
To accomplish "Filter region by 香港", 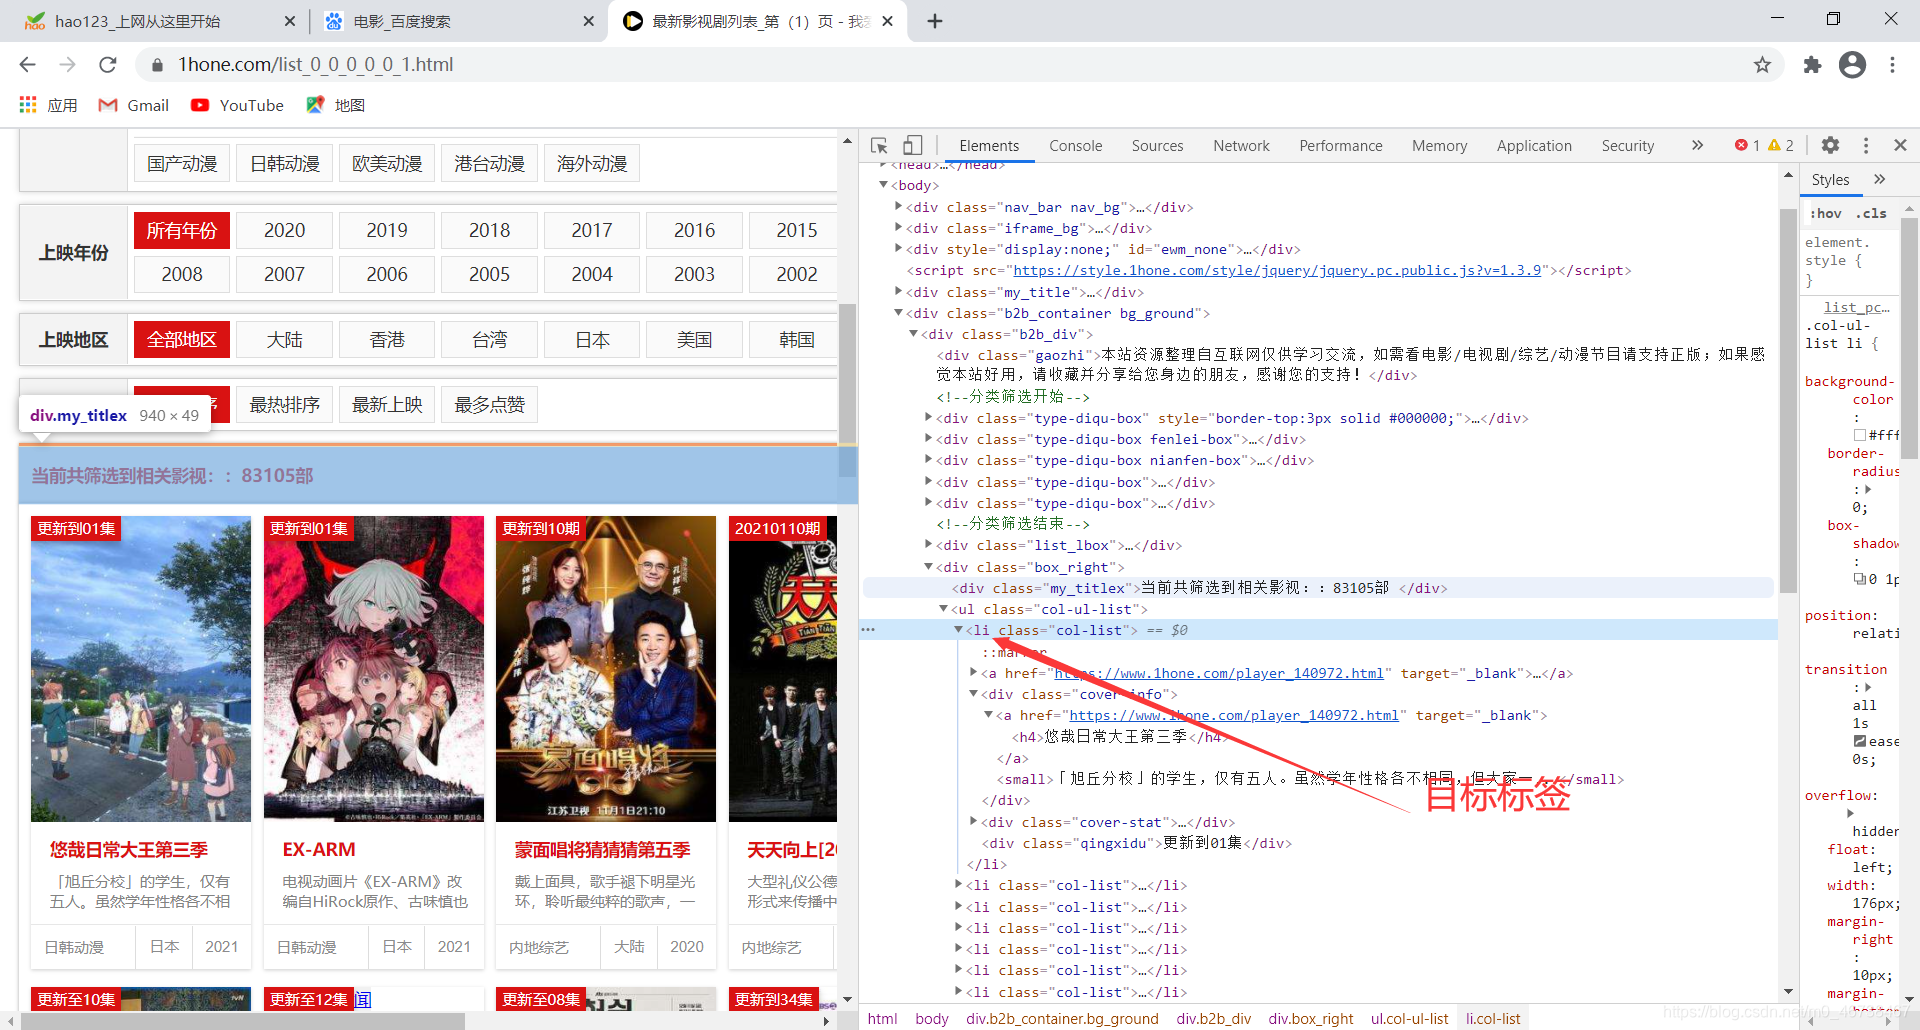I will point(387,340).
